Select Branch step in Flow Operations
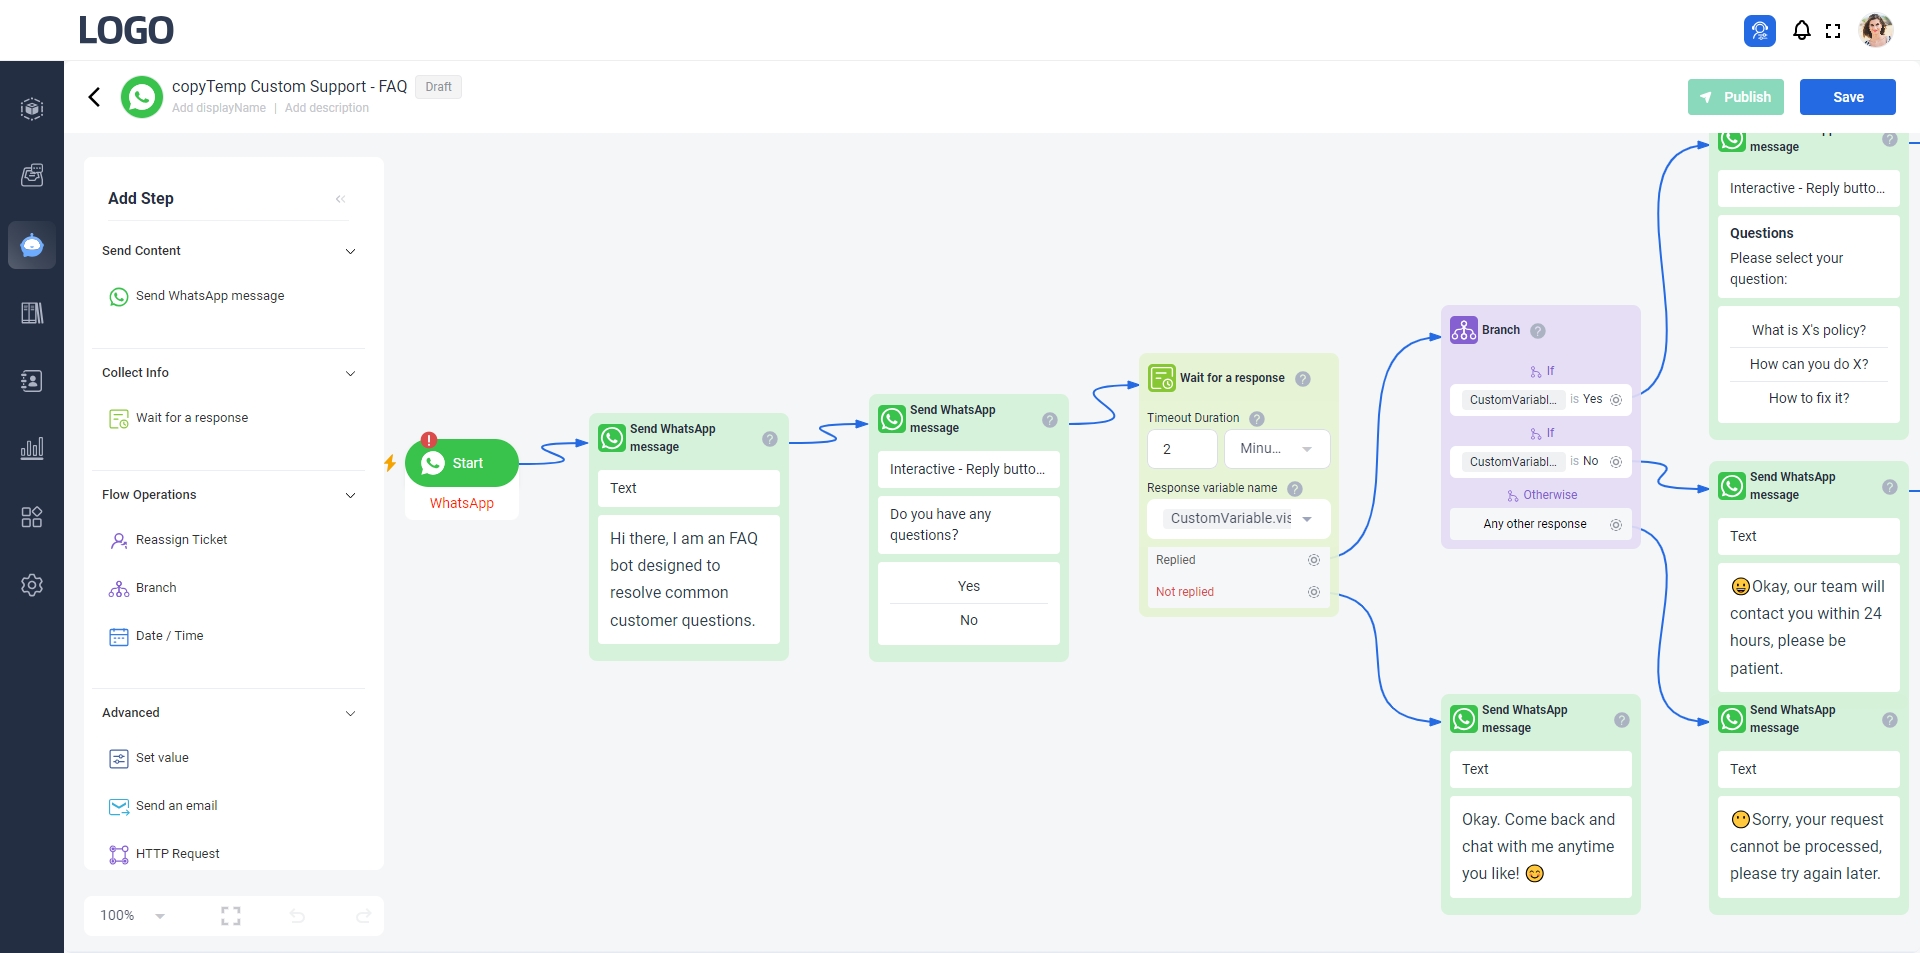This screenshot has width=1920, height=953. 156,588
